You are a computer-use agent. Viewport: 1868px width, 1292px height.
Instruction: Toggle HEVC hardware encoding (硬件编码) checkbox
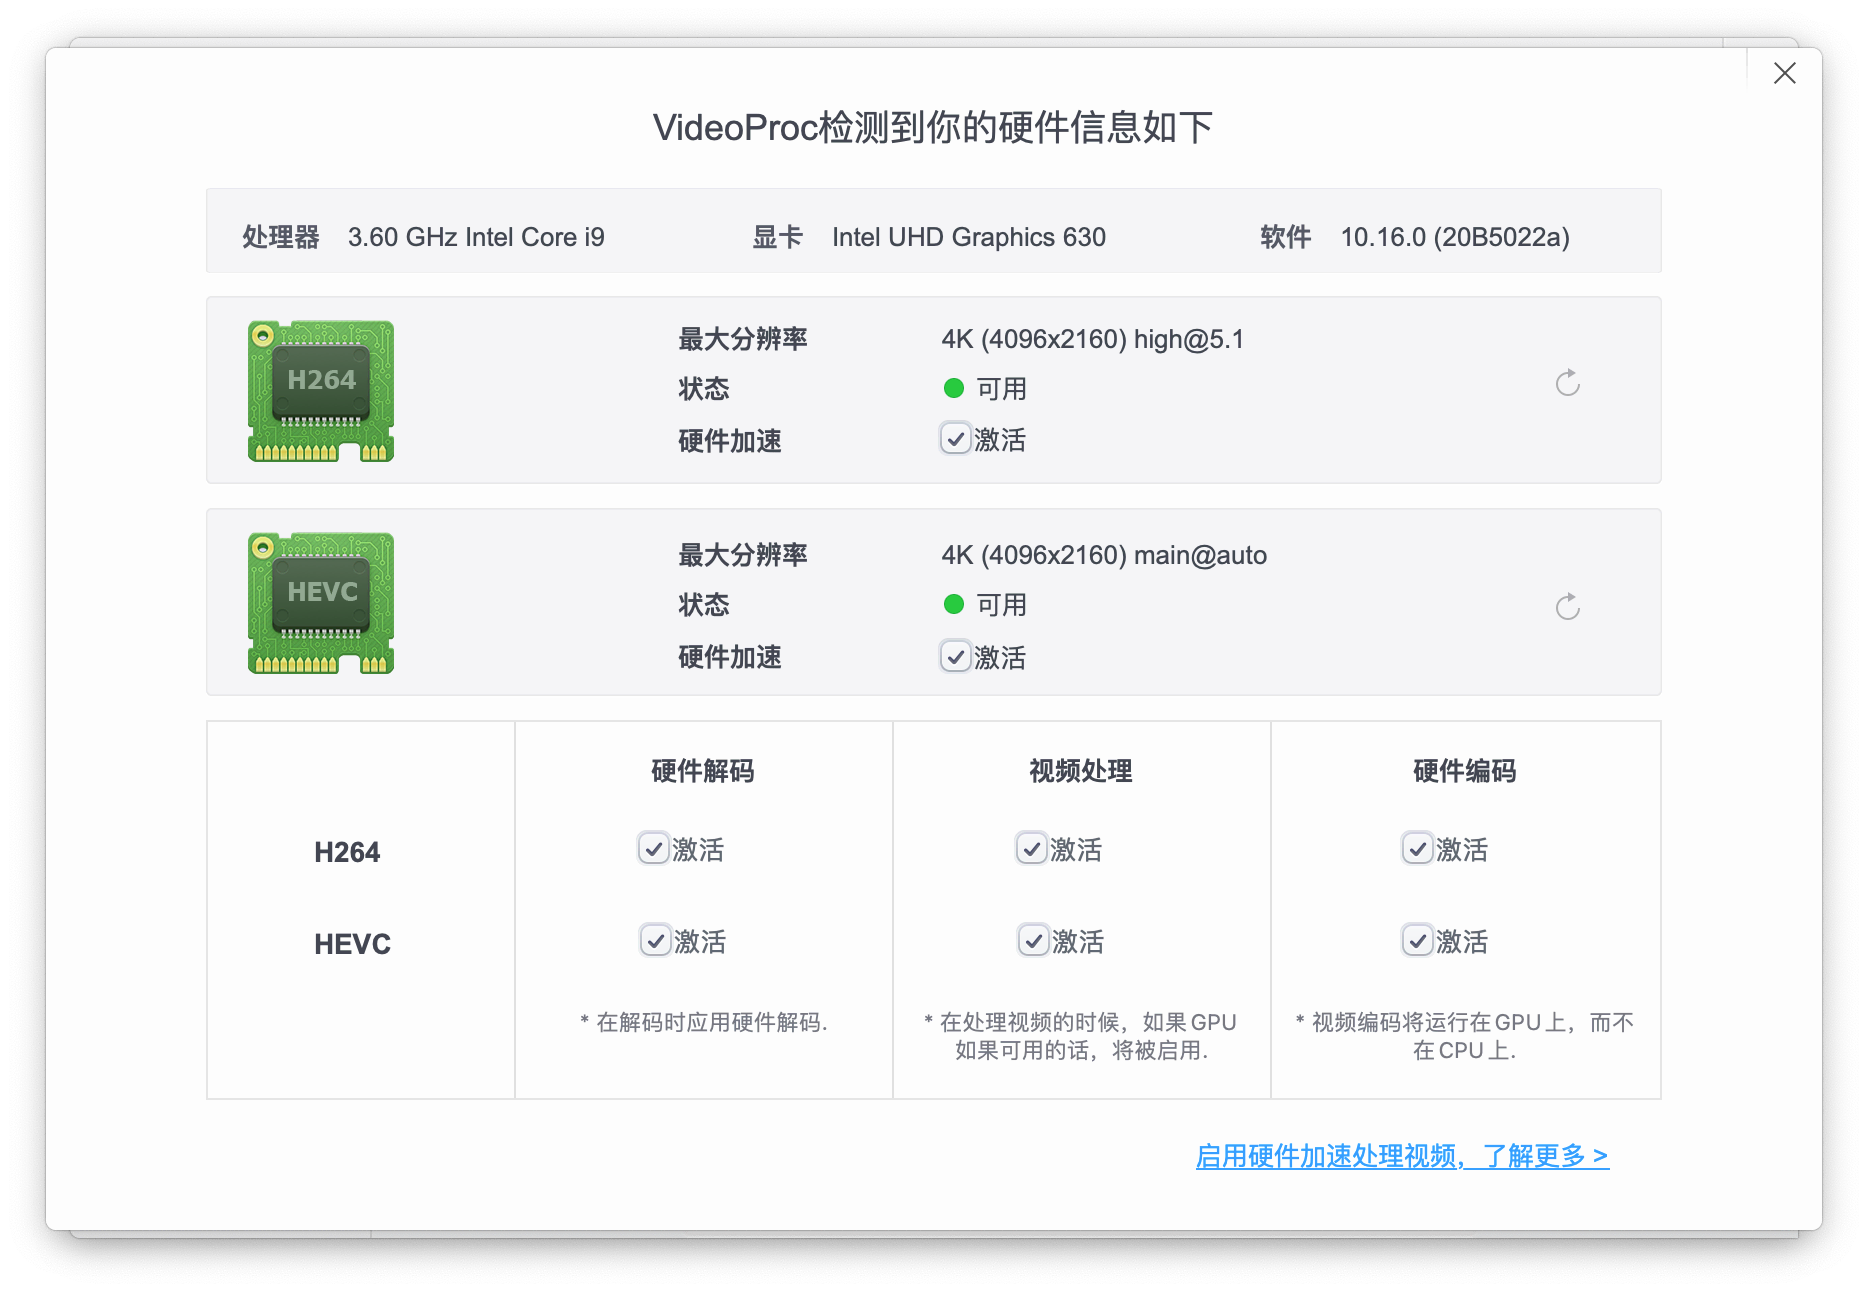pyautogui.click(x=1417, y=941)
